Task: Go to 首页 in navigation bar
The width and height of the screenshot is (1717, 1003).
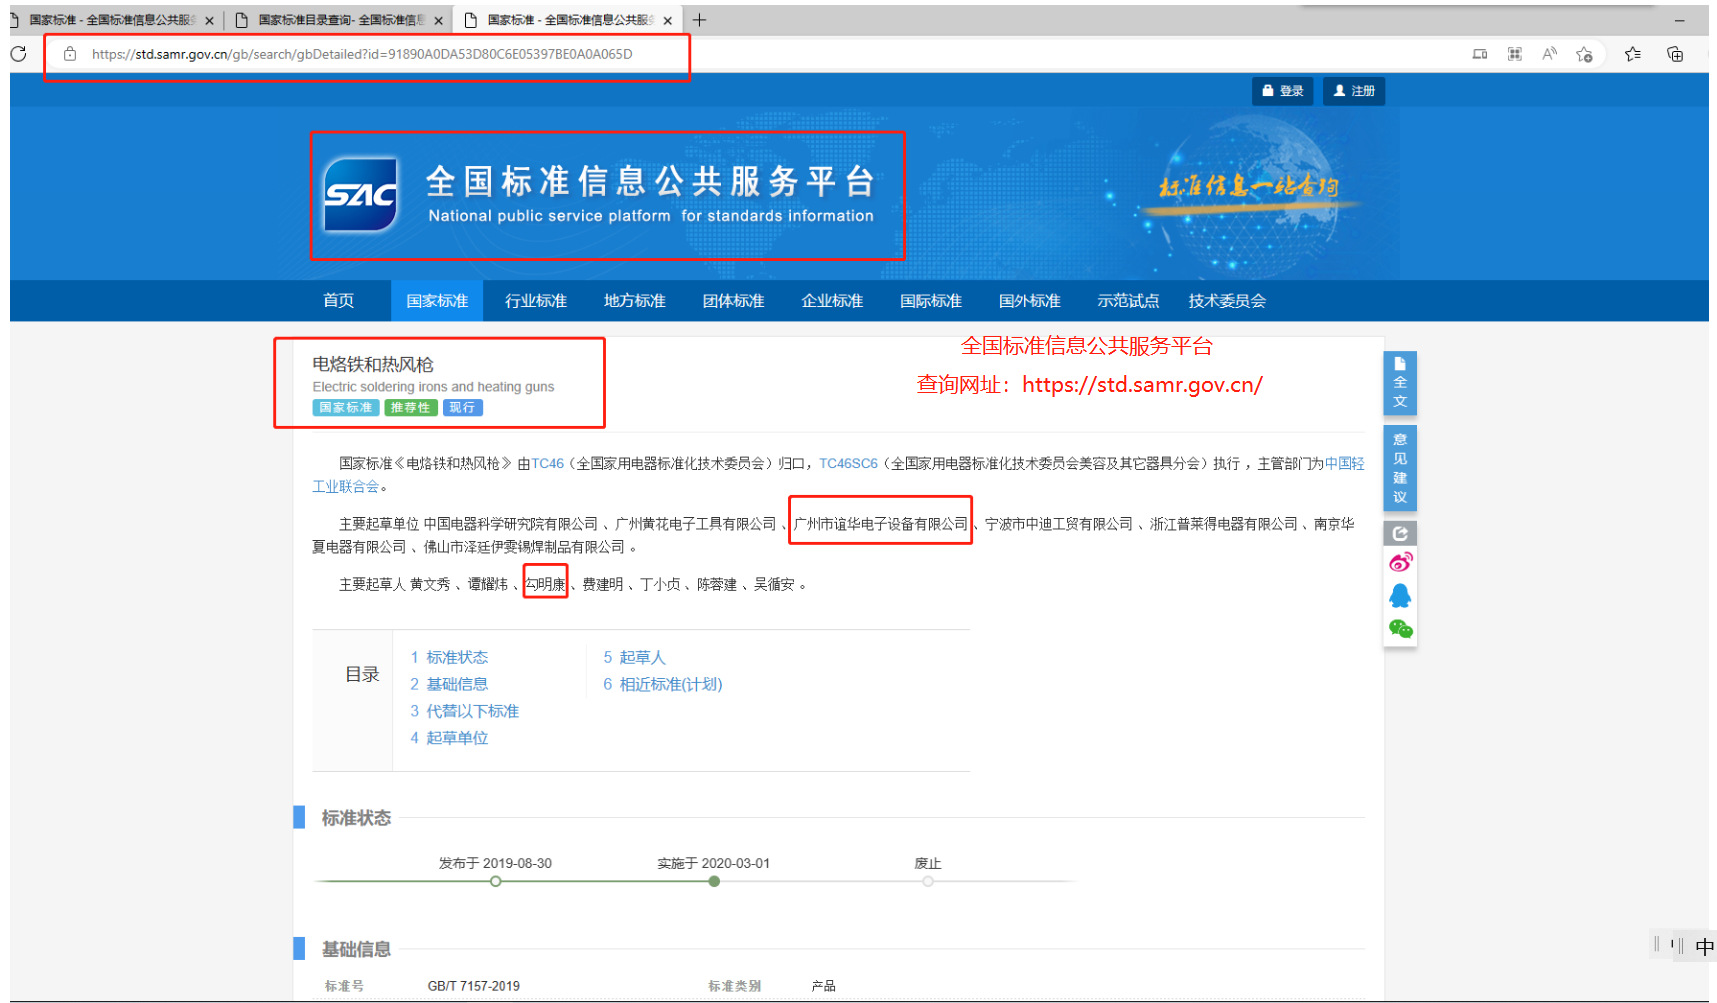Action: (x=338, y=301)
